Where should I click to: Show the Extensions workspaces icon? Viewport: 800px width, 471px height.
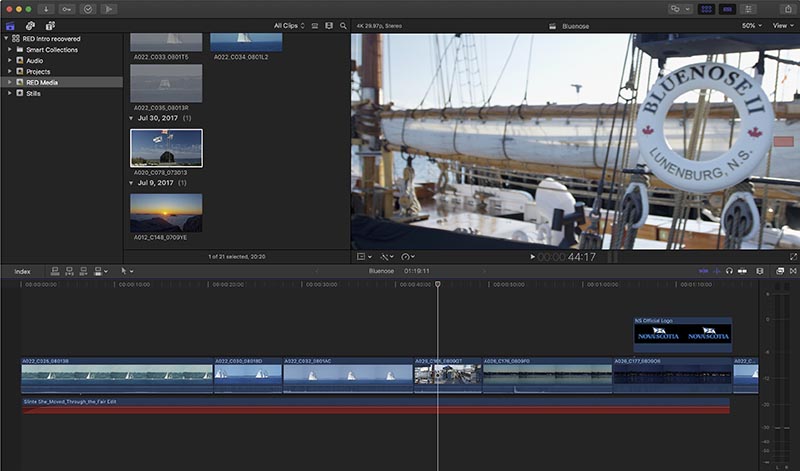[x=675, y=9]
